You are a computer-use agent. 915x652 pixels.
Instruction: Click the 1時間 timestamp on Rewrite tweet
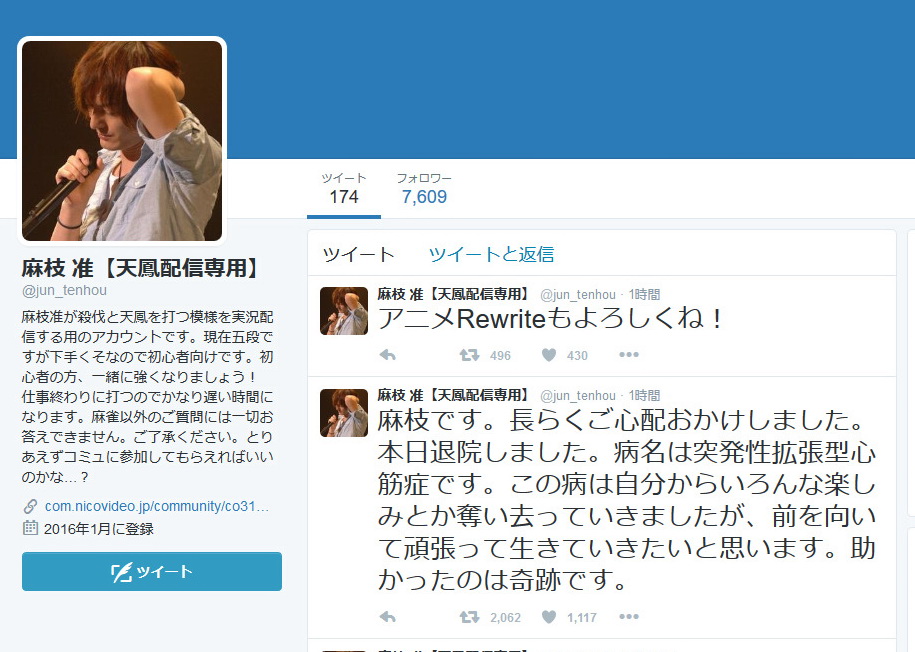click(644, 294)
